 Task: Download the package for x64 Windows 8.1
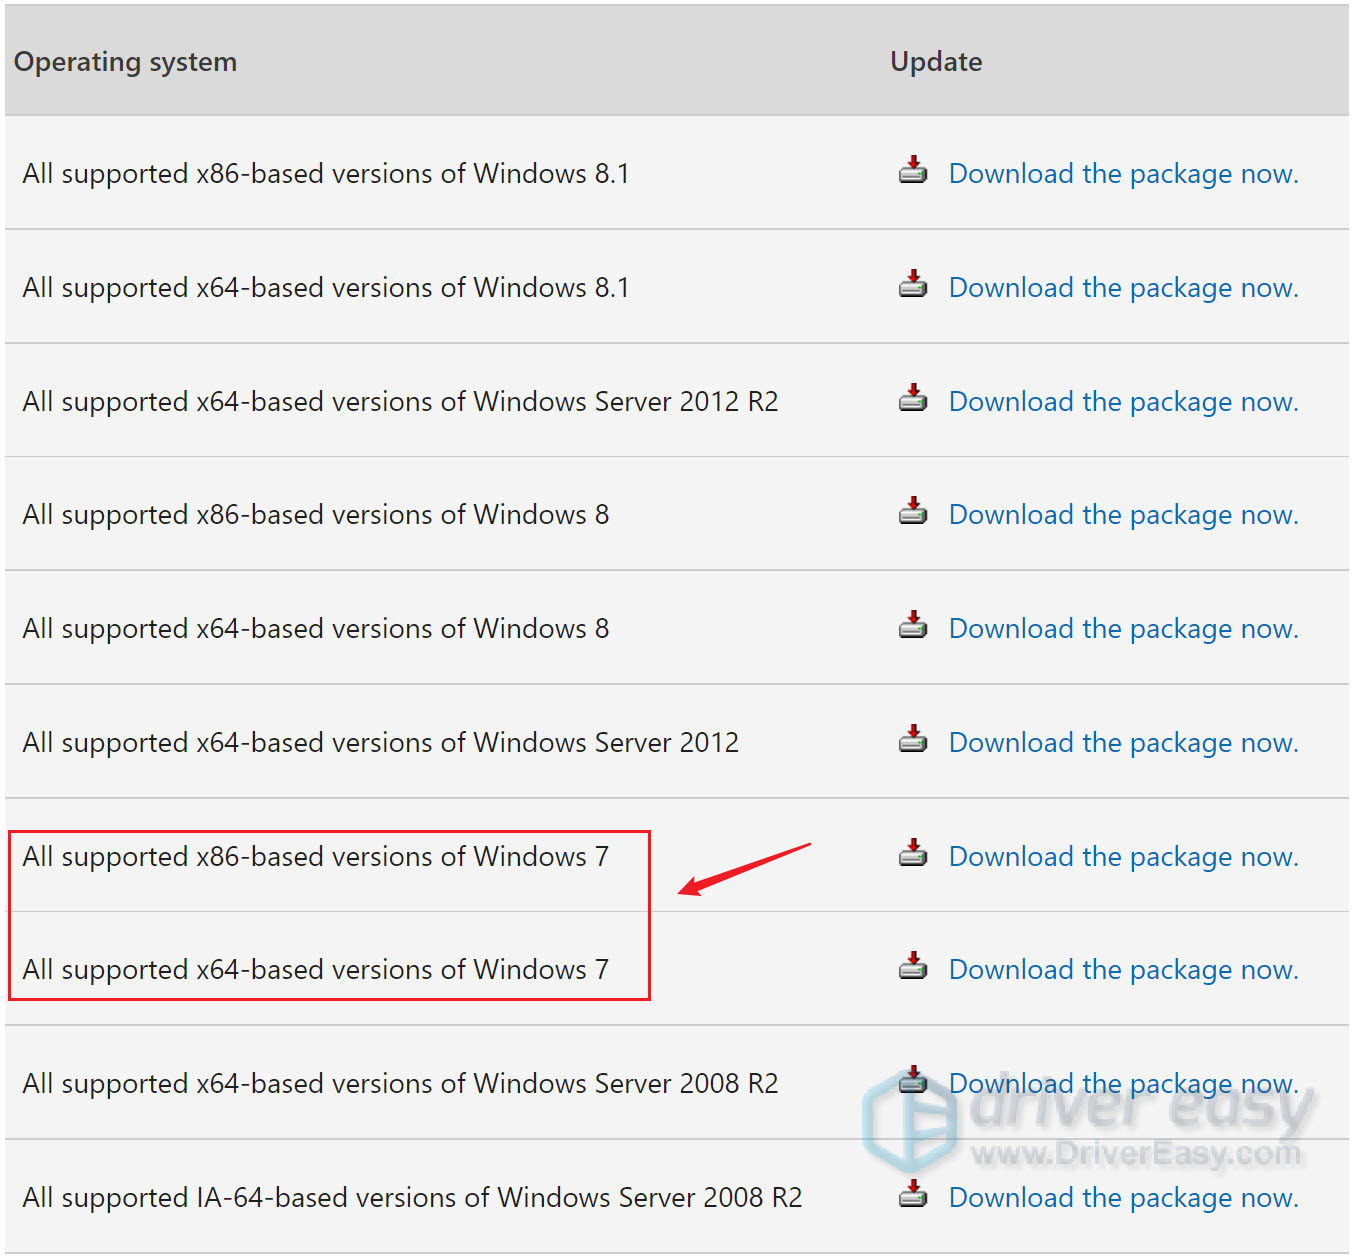(1122, 287)
